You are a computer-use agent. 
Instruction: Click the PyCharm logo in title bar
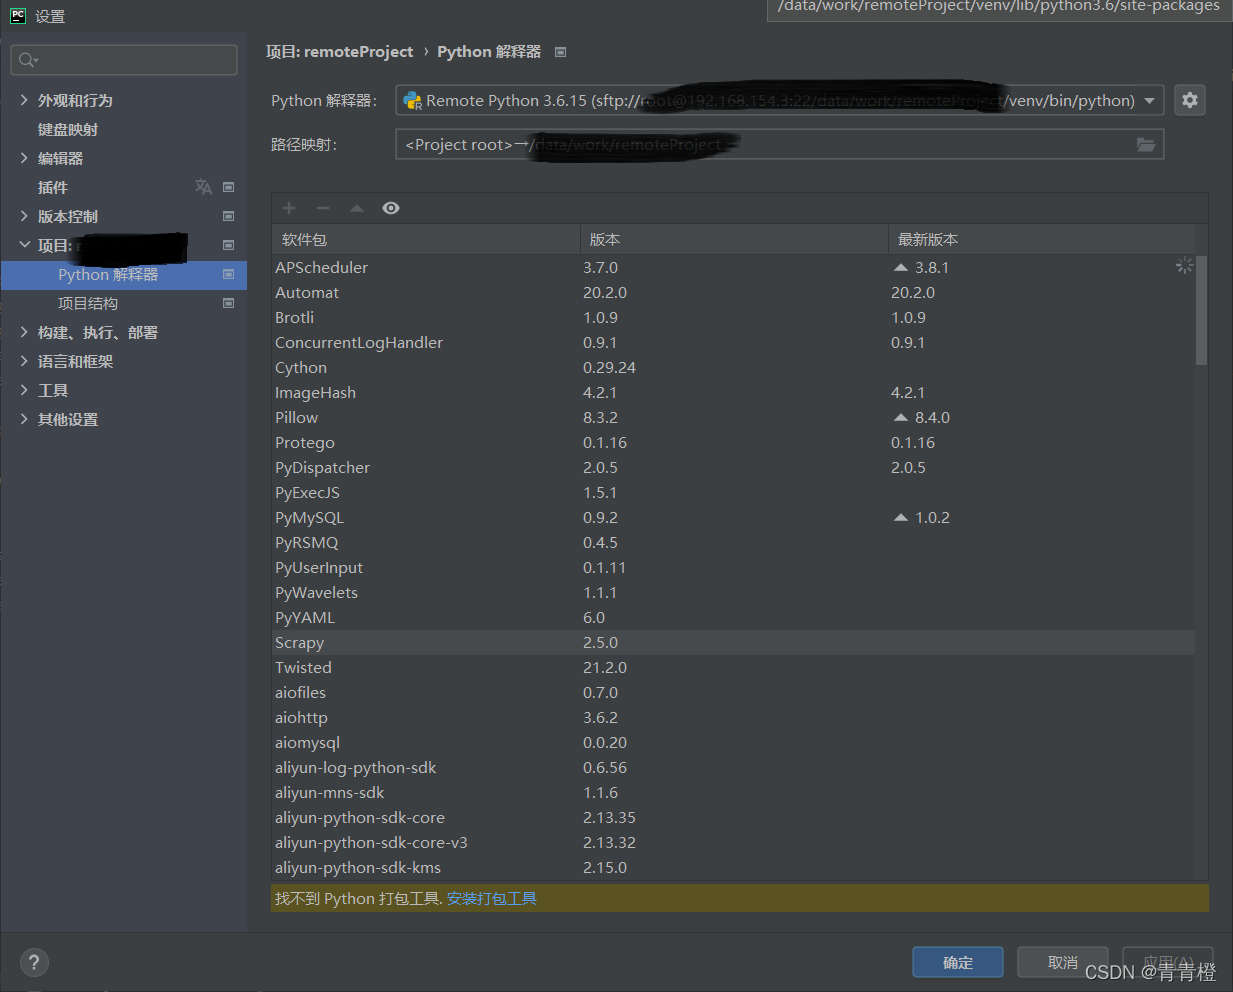coord(18,15)
